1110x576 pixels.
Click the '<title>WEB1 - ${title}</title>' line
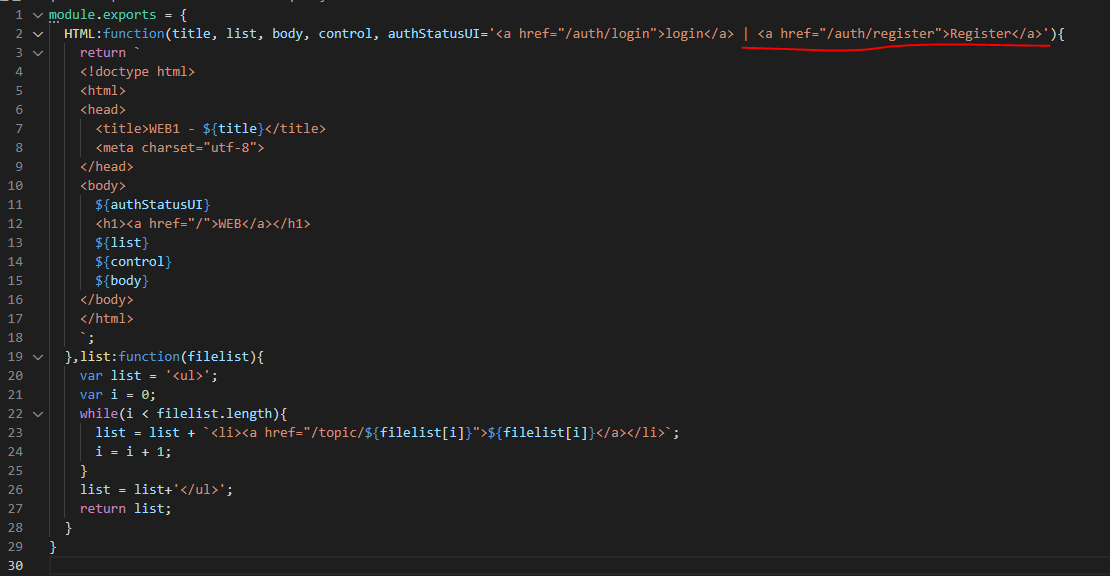click(x=210, y=129)
